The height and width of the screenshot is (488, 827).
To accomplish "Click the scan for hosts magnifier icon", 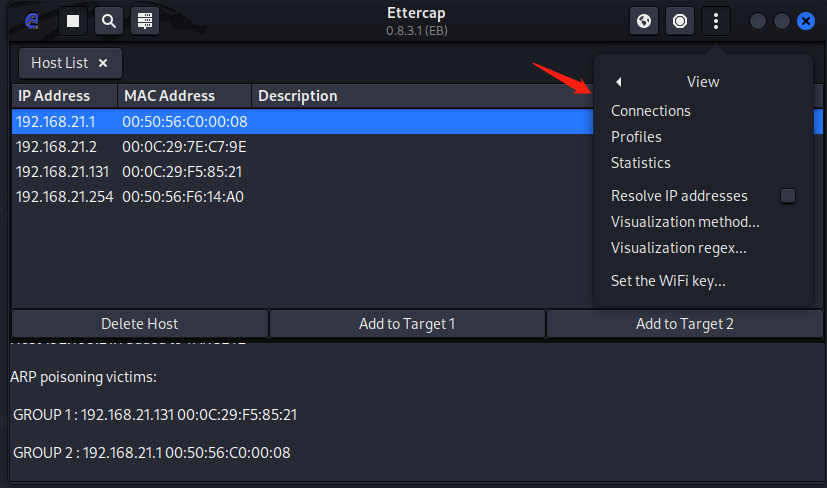I will [108, 21].
